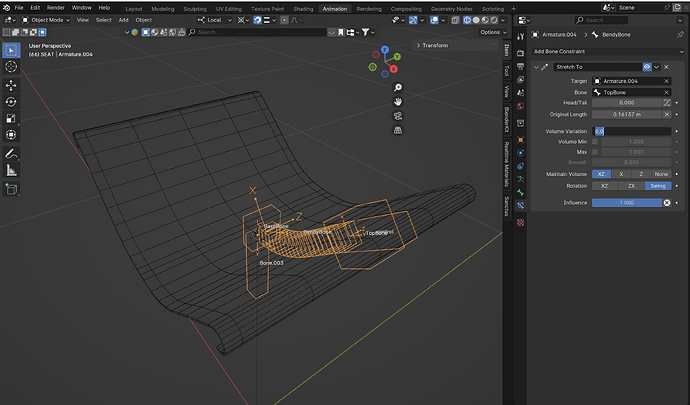
Task: Select the Rotate tool
Action: [x=11, y=102]
